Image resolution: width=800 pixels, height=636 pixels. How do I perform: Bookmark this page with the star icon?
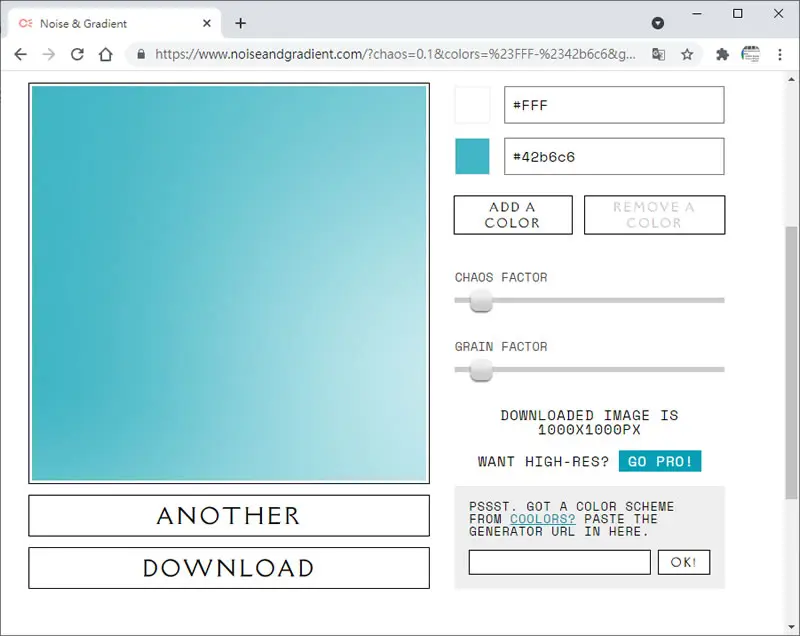[x=687, y=54]
